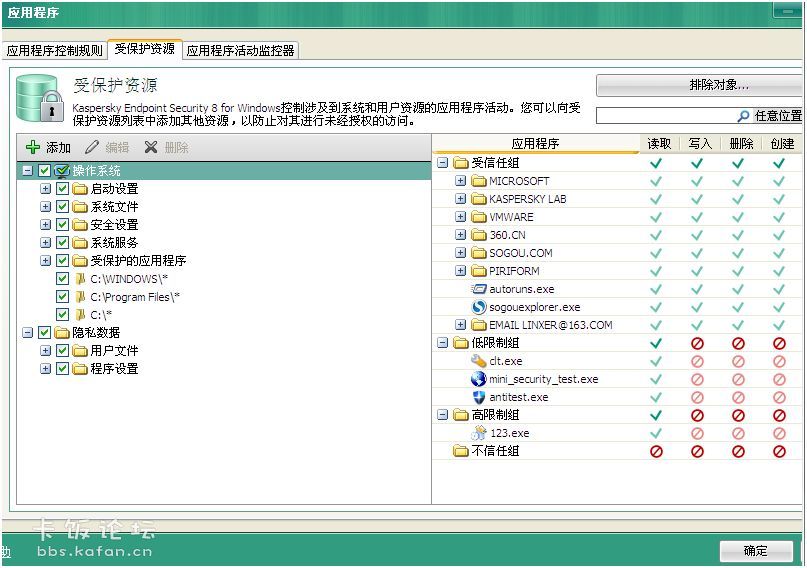Click the mini_security_test.exe globe icon

pyautogui.click(x=479, y=379)
